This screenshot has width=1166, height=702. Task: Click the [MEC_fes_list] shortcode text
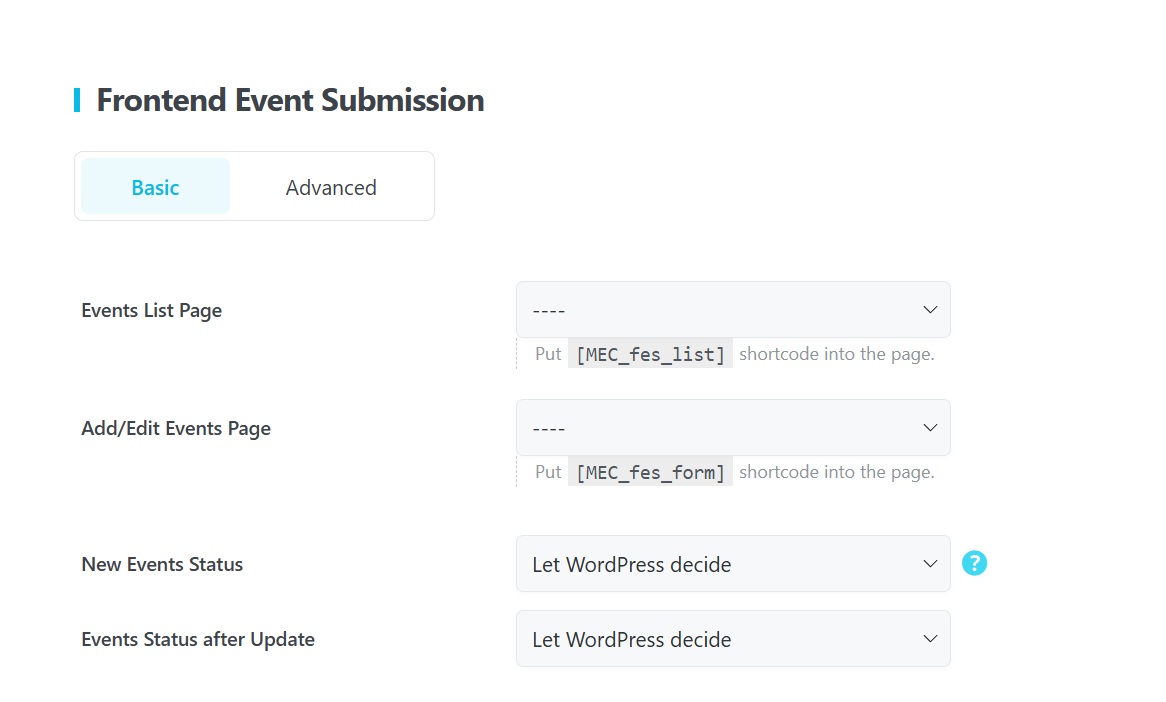650,354
